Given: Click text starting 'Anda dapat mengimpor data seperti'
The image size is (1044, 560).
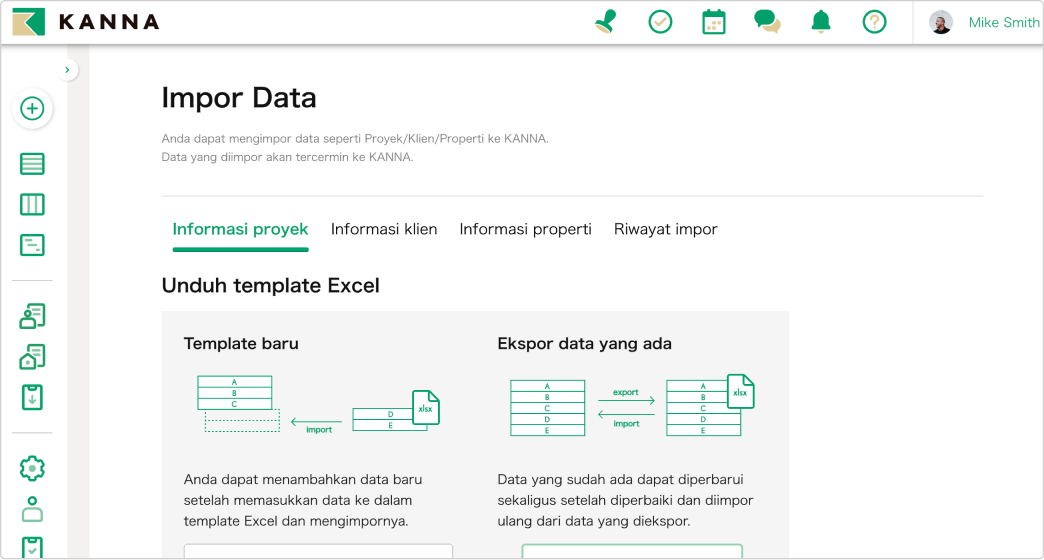Looking at the screenshot, I should (x=355, y=139).
